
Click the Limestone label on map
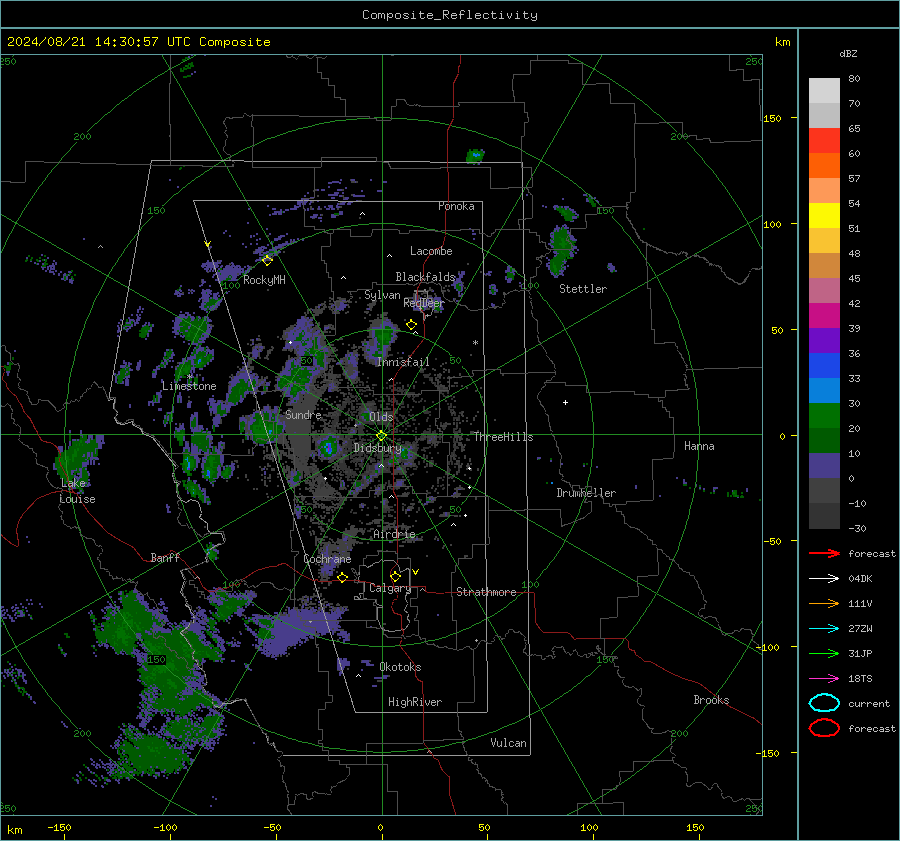(189, 386)
